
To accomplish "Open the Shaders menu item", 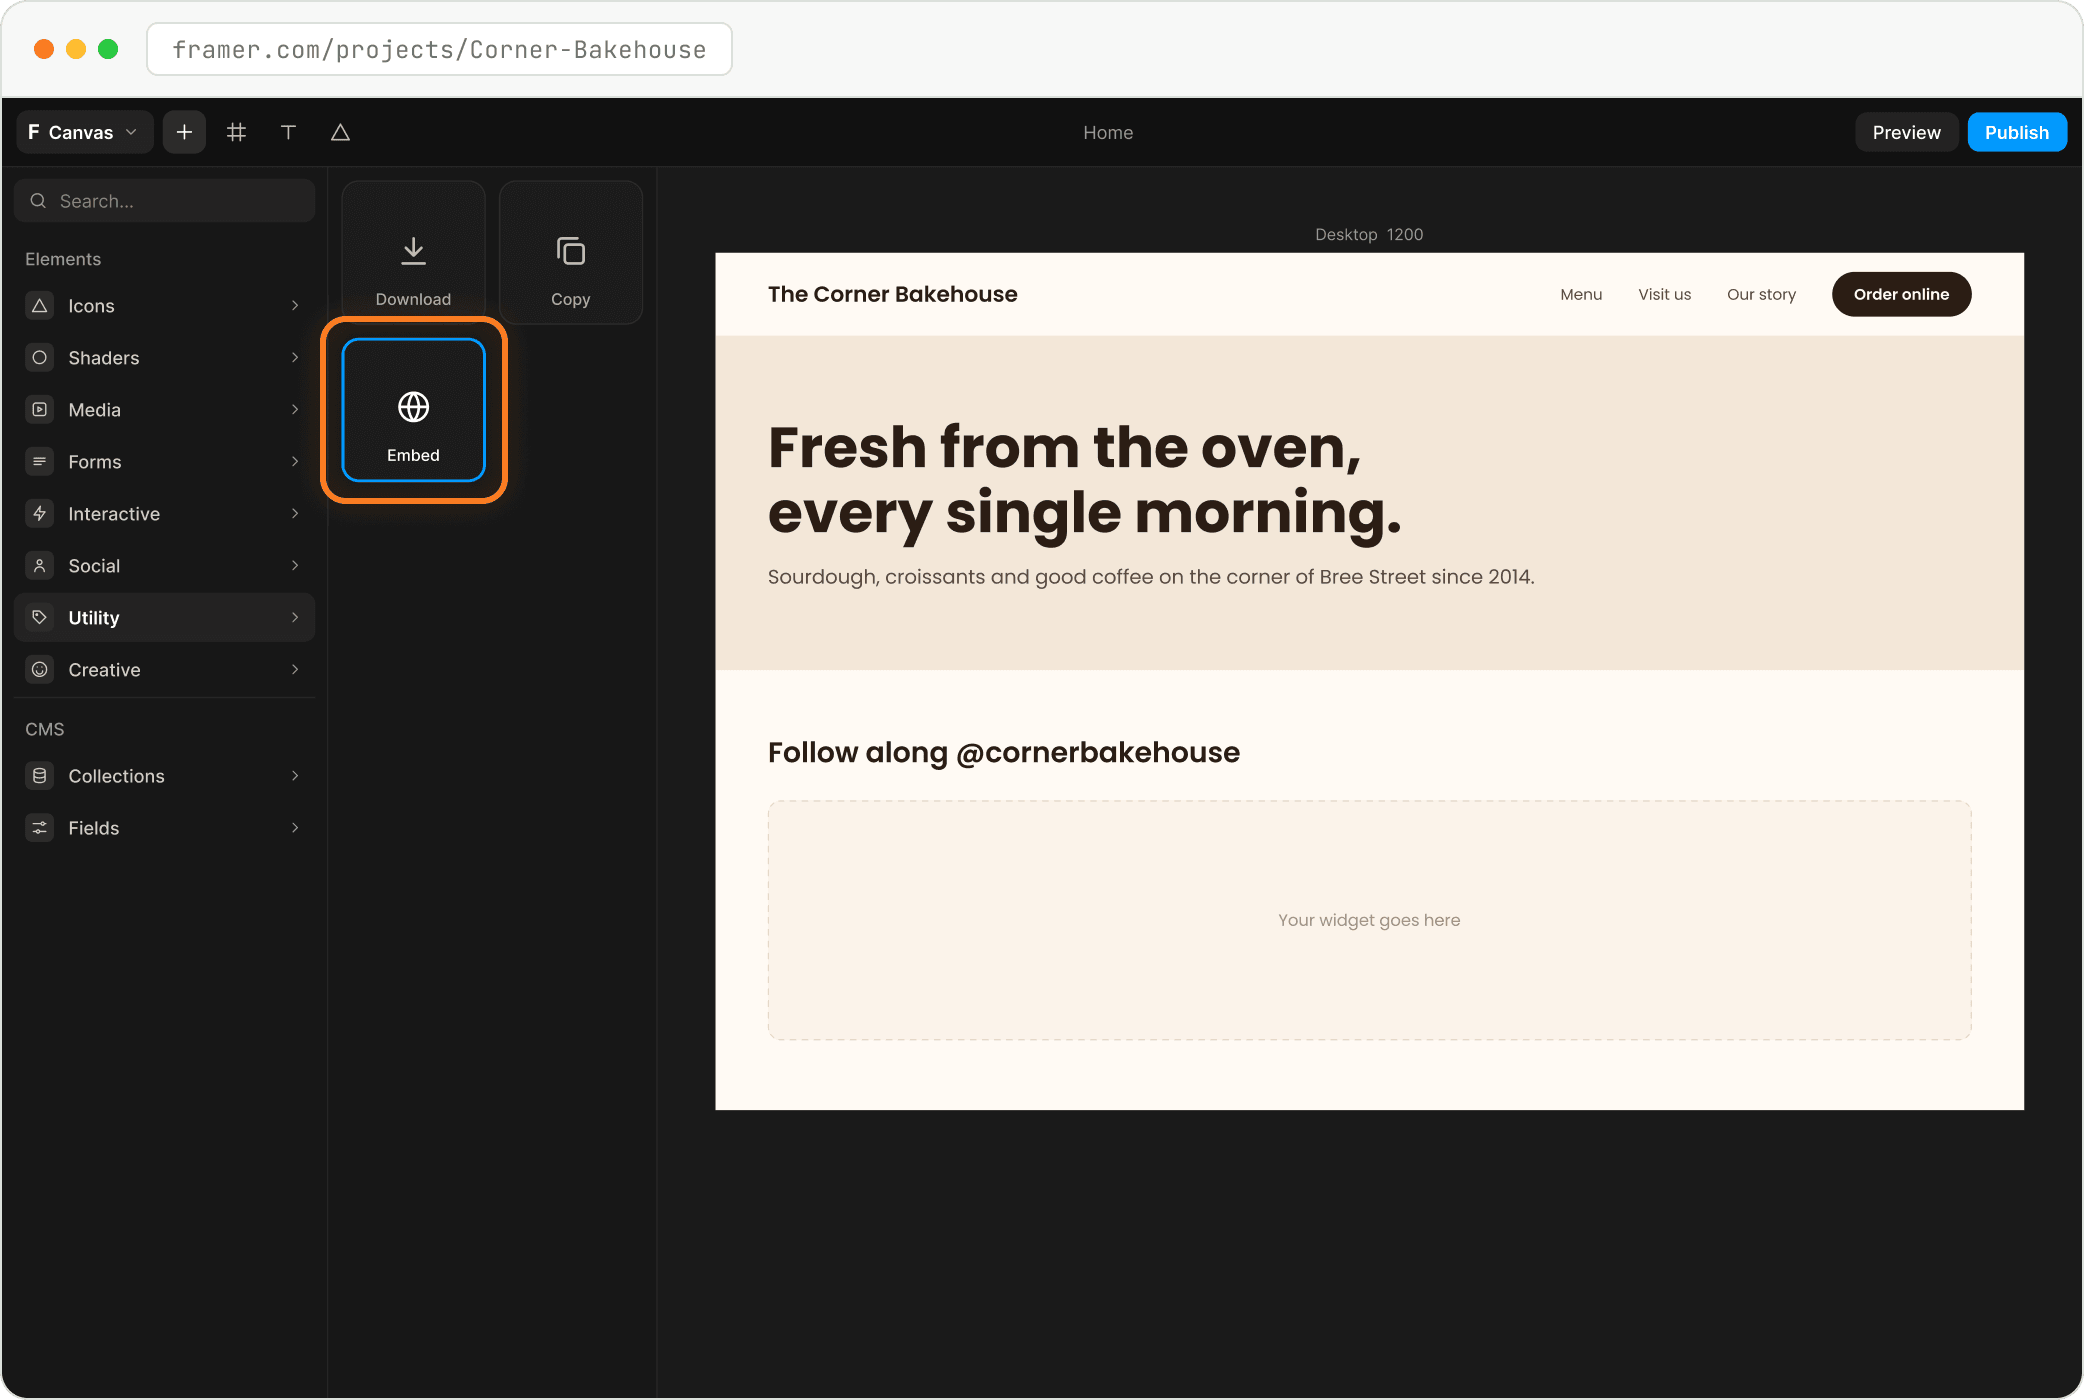I will tap(165, 358).
